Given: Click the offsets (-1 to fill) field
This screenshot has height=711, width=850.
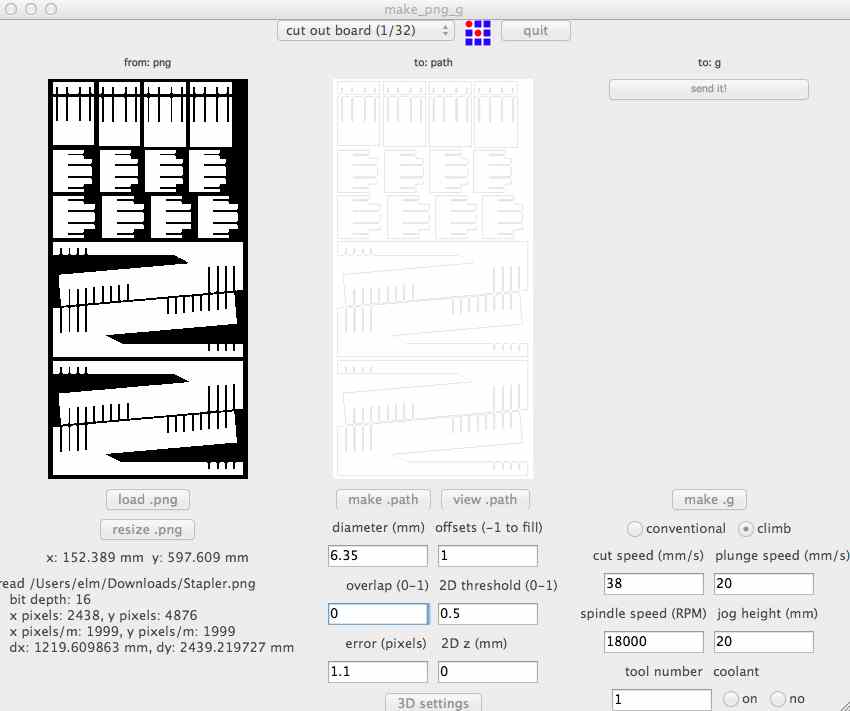Looking at the screenshot, I should click(x=488, y=556).
